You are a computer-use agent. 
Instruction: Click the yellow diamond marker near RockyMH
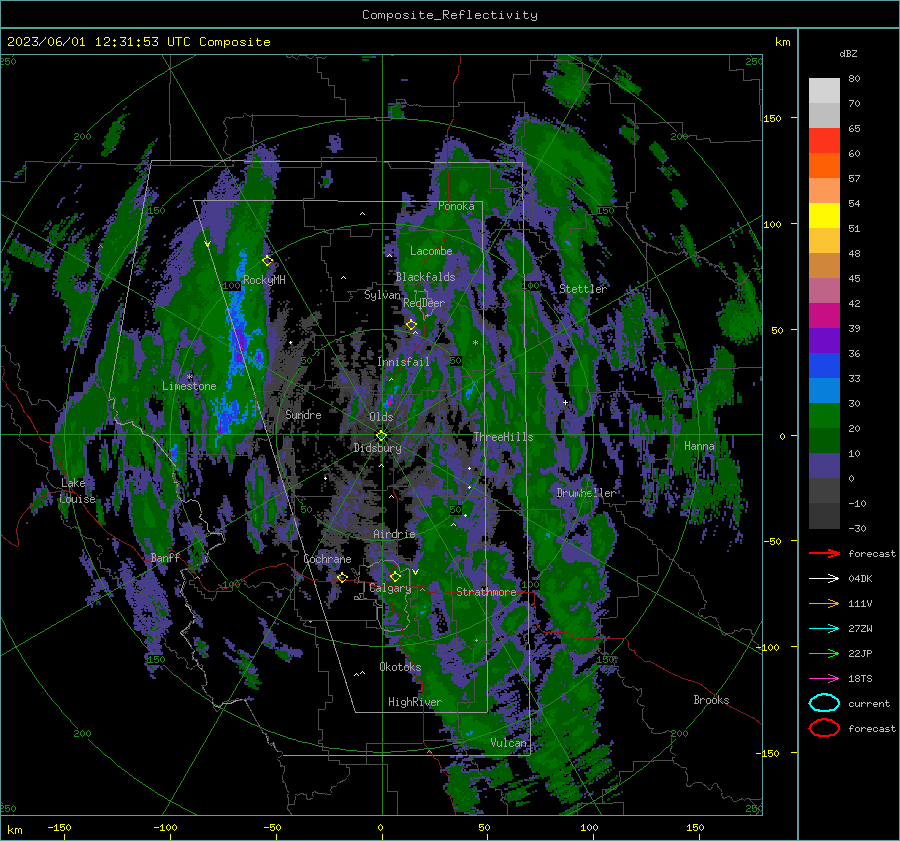267,261
